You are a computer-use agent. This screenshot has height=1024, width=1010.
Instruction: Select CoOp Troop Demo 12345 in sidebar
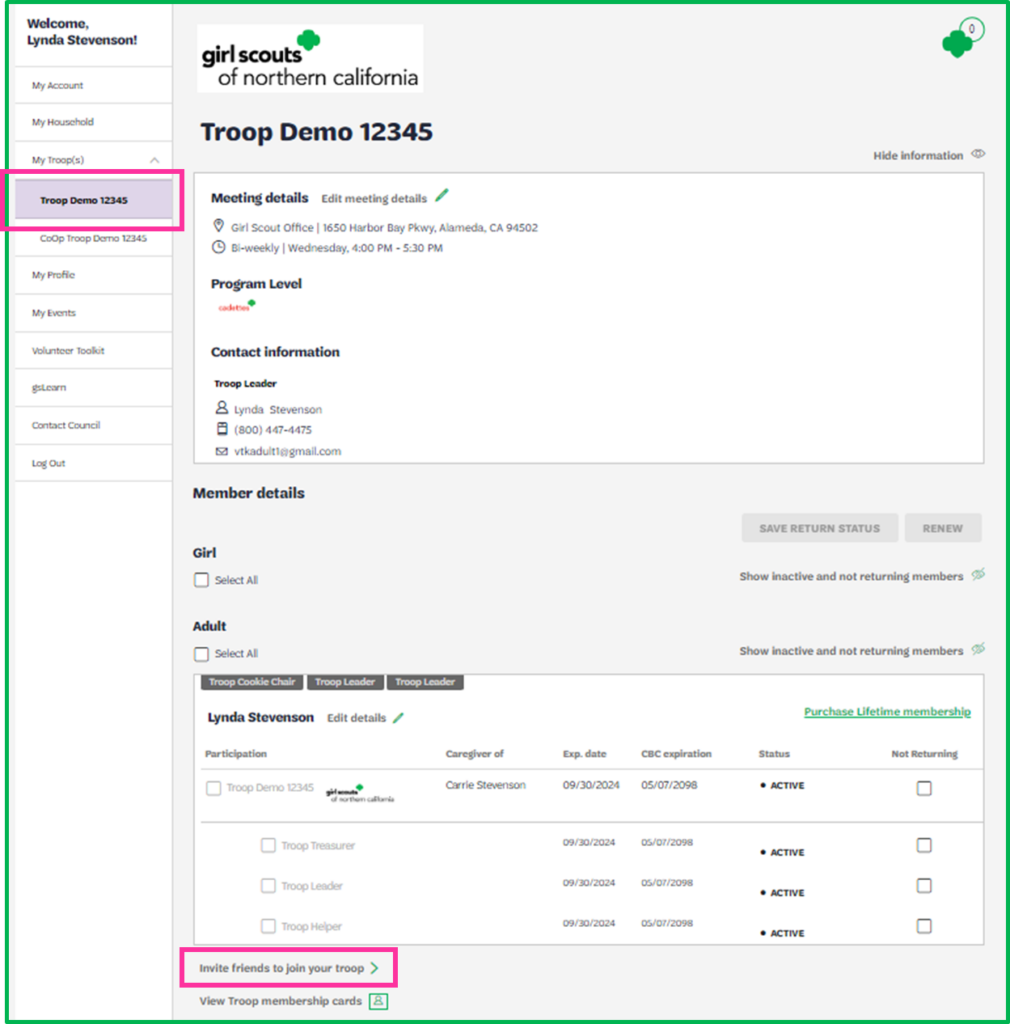(93, 238)
